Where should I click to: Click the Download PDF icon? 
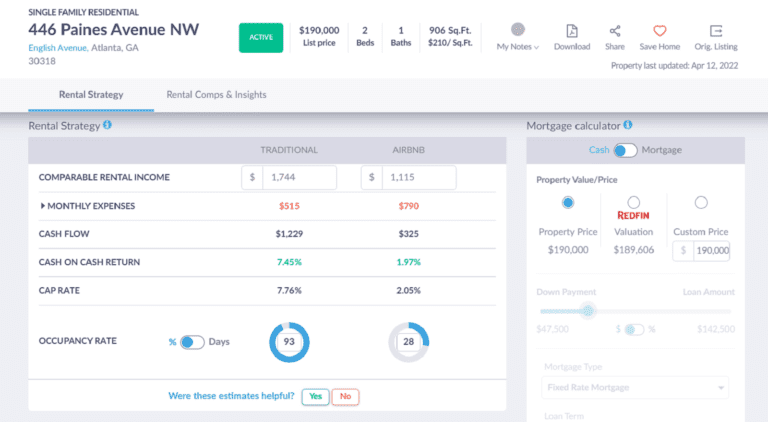pos(571,32)
